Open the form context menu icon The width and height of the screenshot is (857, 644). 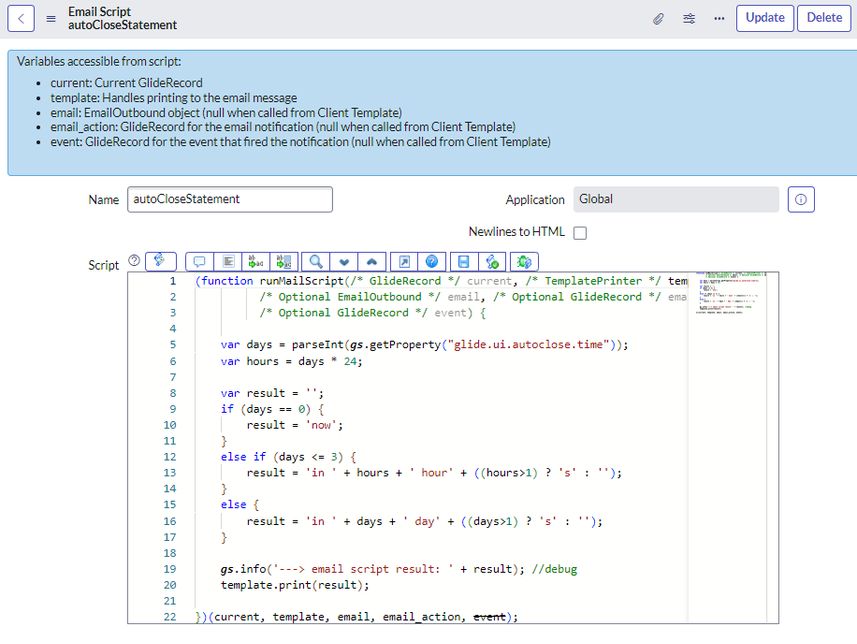pos(51,19)
